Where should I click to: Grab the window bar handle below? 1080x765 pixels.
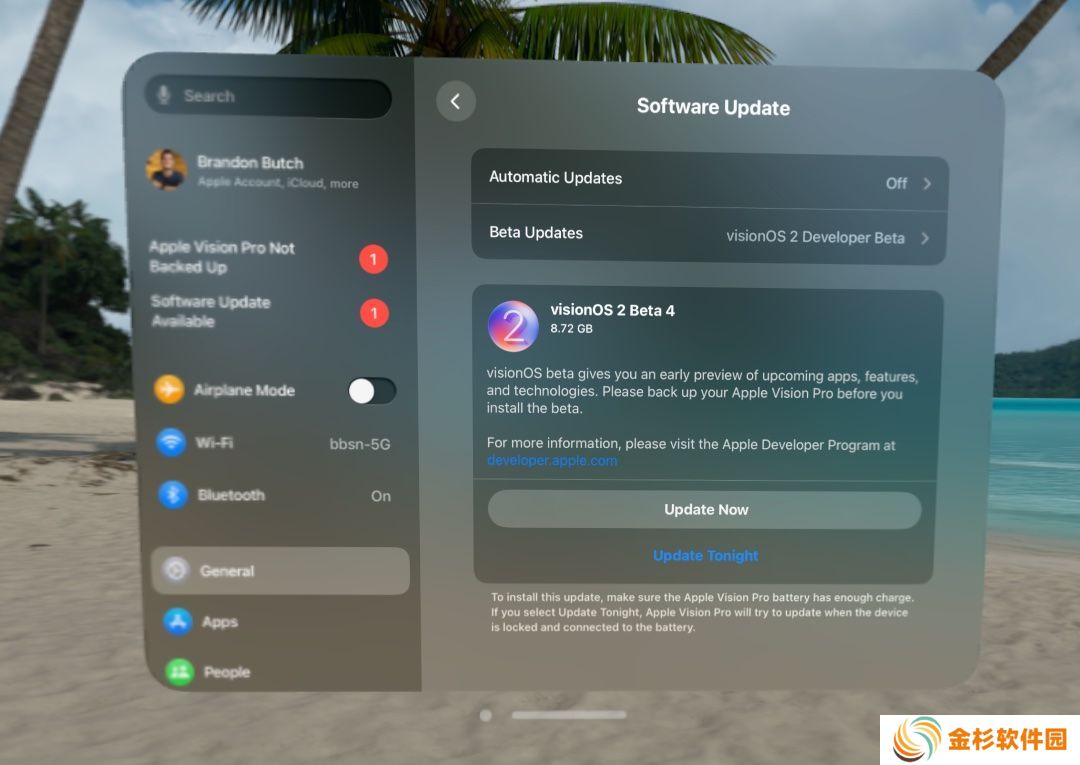[569, 715]
